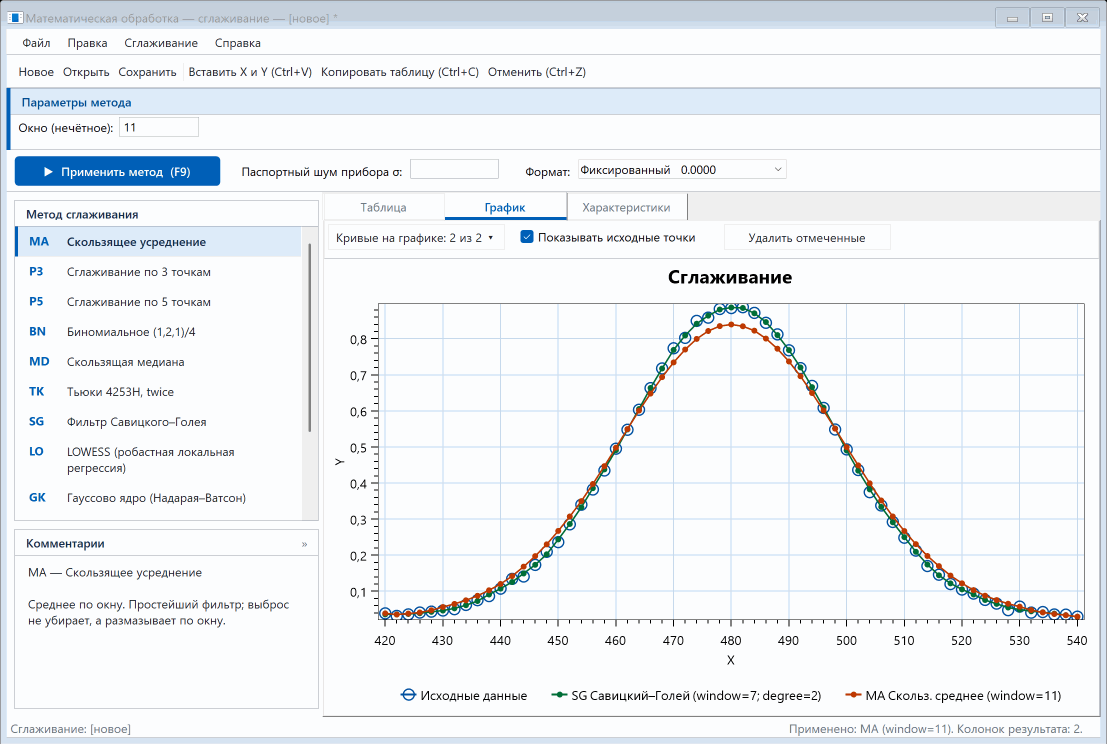Click the 'Окно (нечётное)' input field
Viewport: 1107px width, 744px height.
(x=159, y=128)
